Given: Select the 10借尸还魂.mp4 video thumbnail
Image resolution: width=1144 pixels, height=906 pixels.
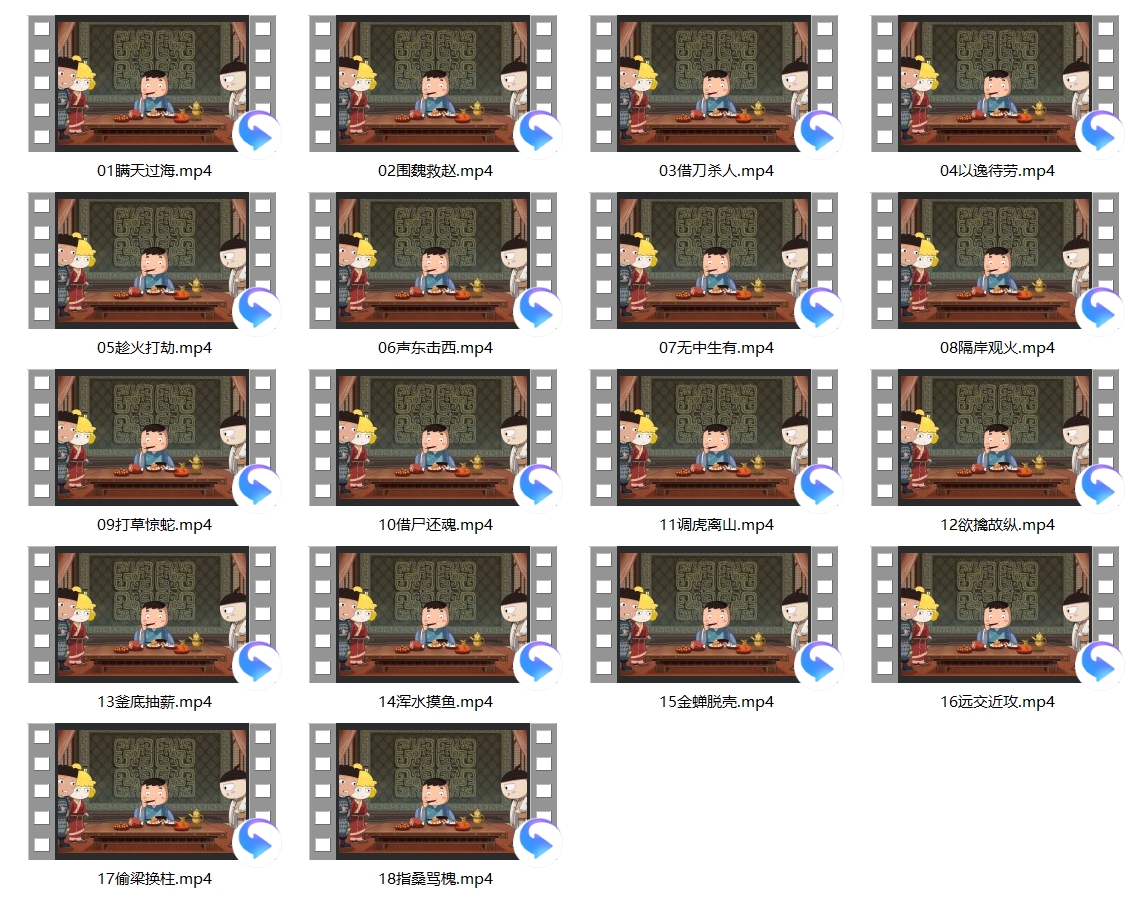Looking at the screenshot, I should point(433,437).
